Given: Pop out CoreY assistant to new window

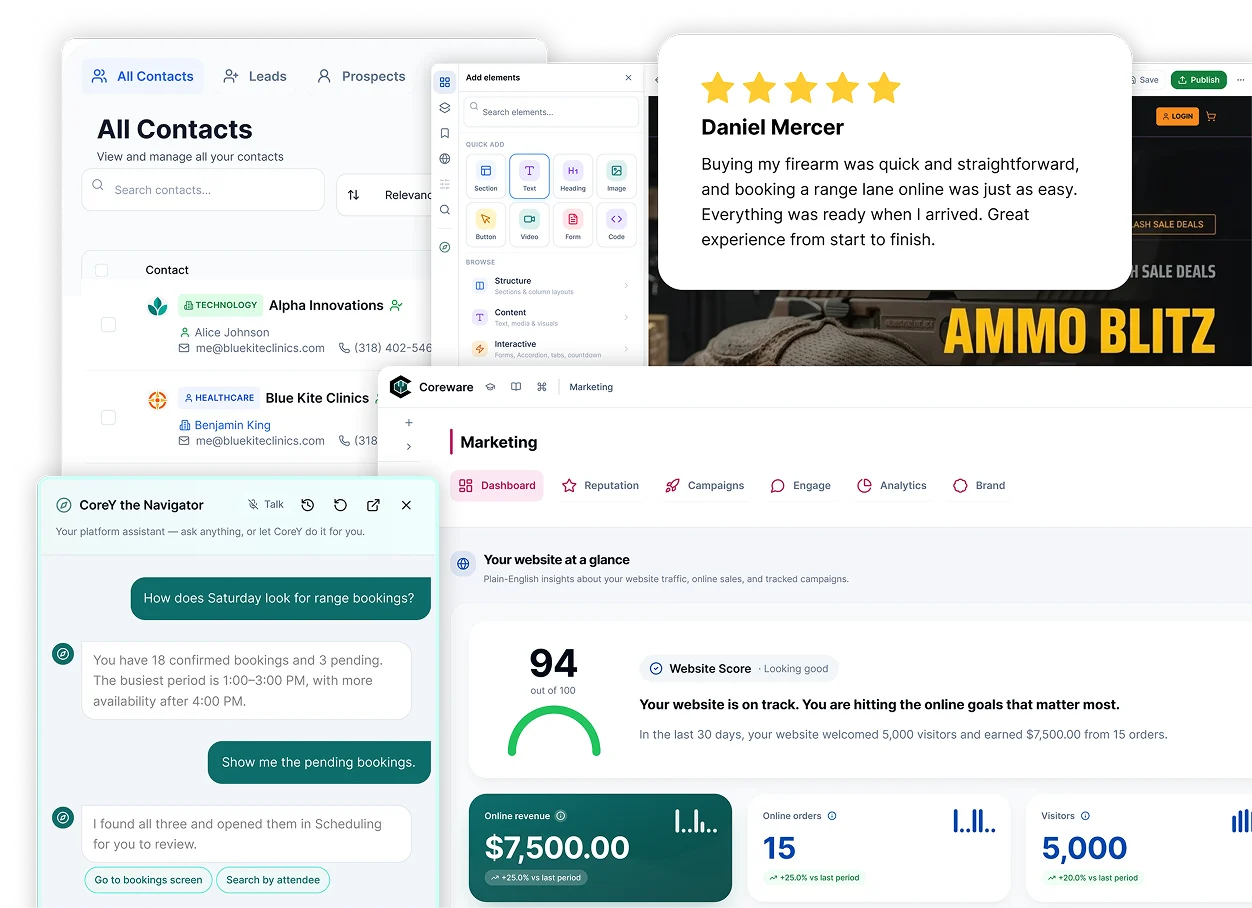Looking at the screenshot, I should point(373,505).
